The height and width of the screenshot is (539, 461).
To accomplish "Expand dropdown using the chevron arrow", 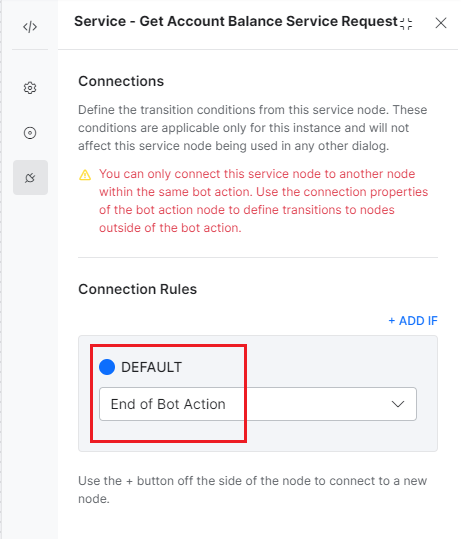I will click(x=398, y=404).
